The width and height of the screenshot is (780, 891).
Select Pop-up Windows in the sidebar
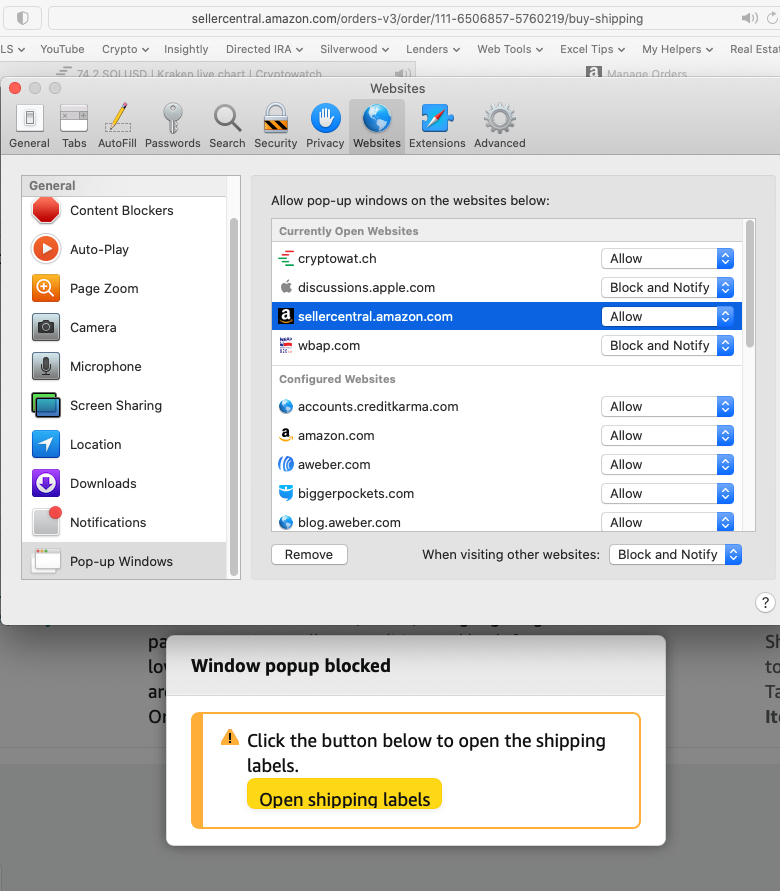(x=124, y=561)
